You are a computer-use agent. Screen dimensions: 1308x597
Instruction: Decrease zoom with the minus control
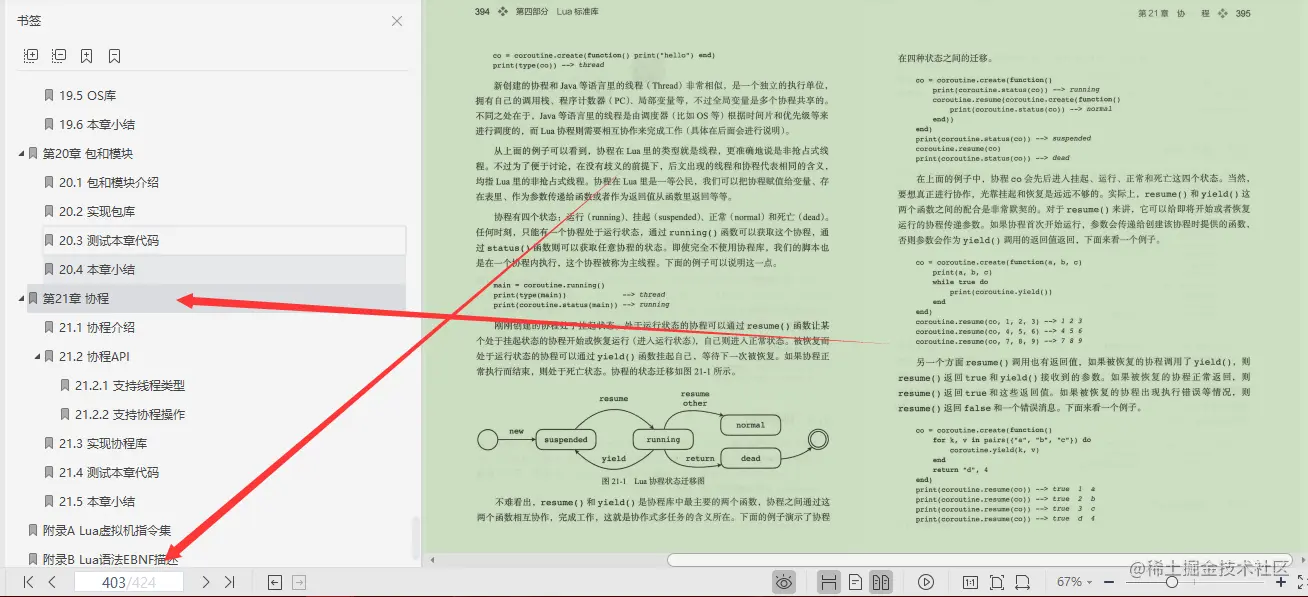coord(1108,581)
